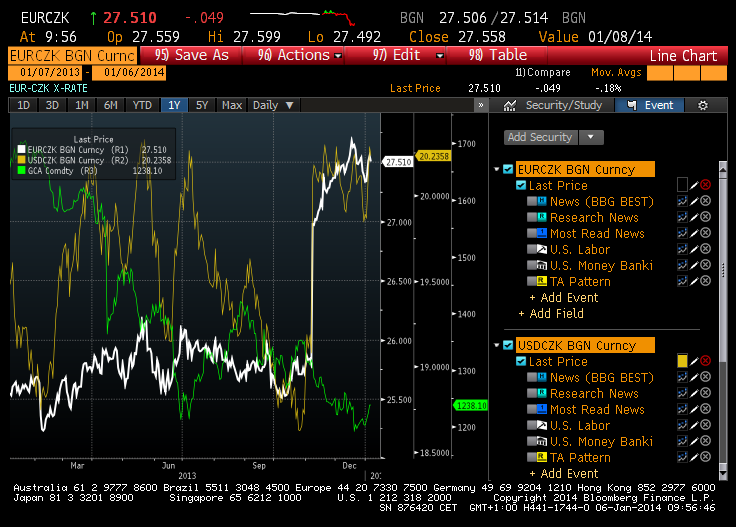Select the 5Y time range tab
The width and height of the screenshot is (736, 527).
pos(202,105)
